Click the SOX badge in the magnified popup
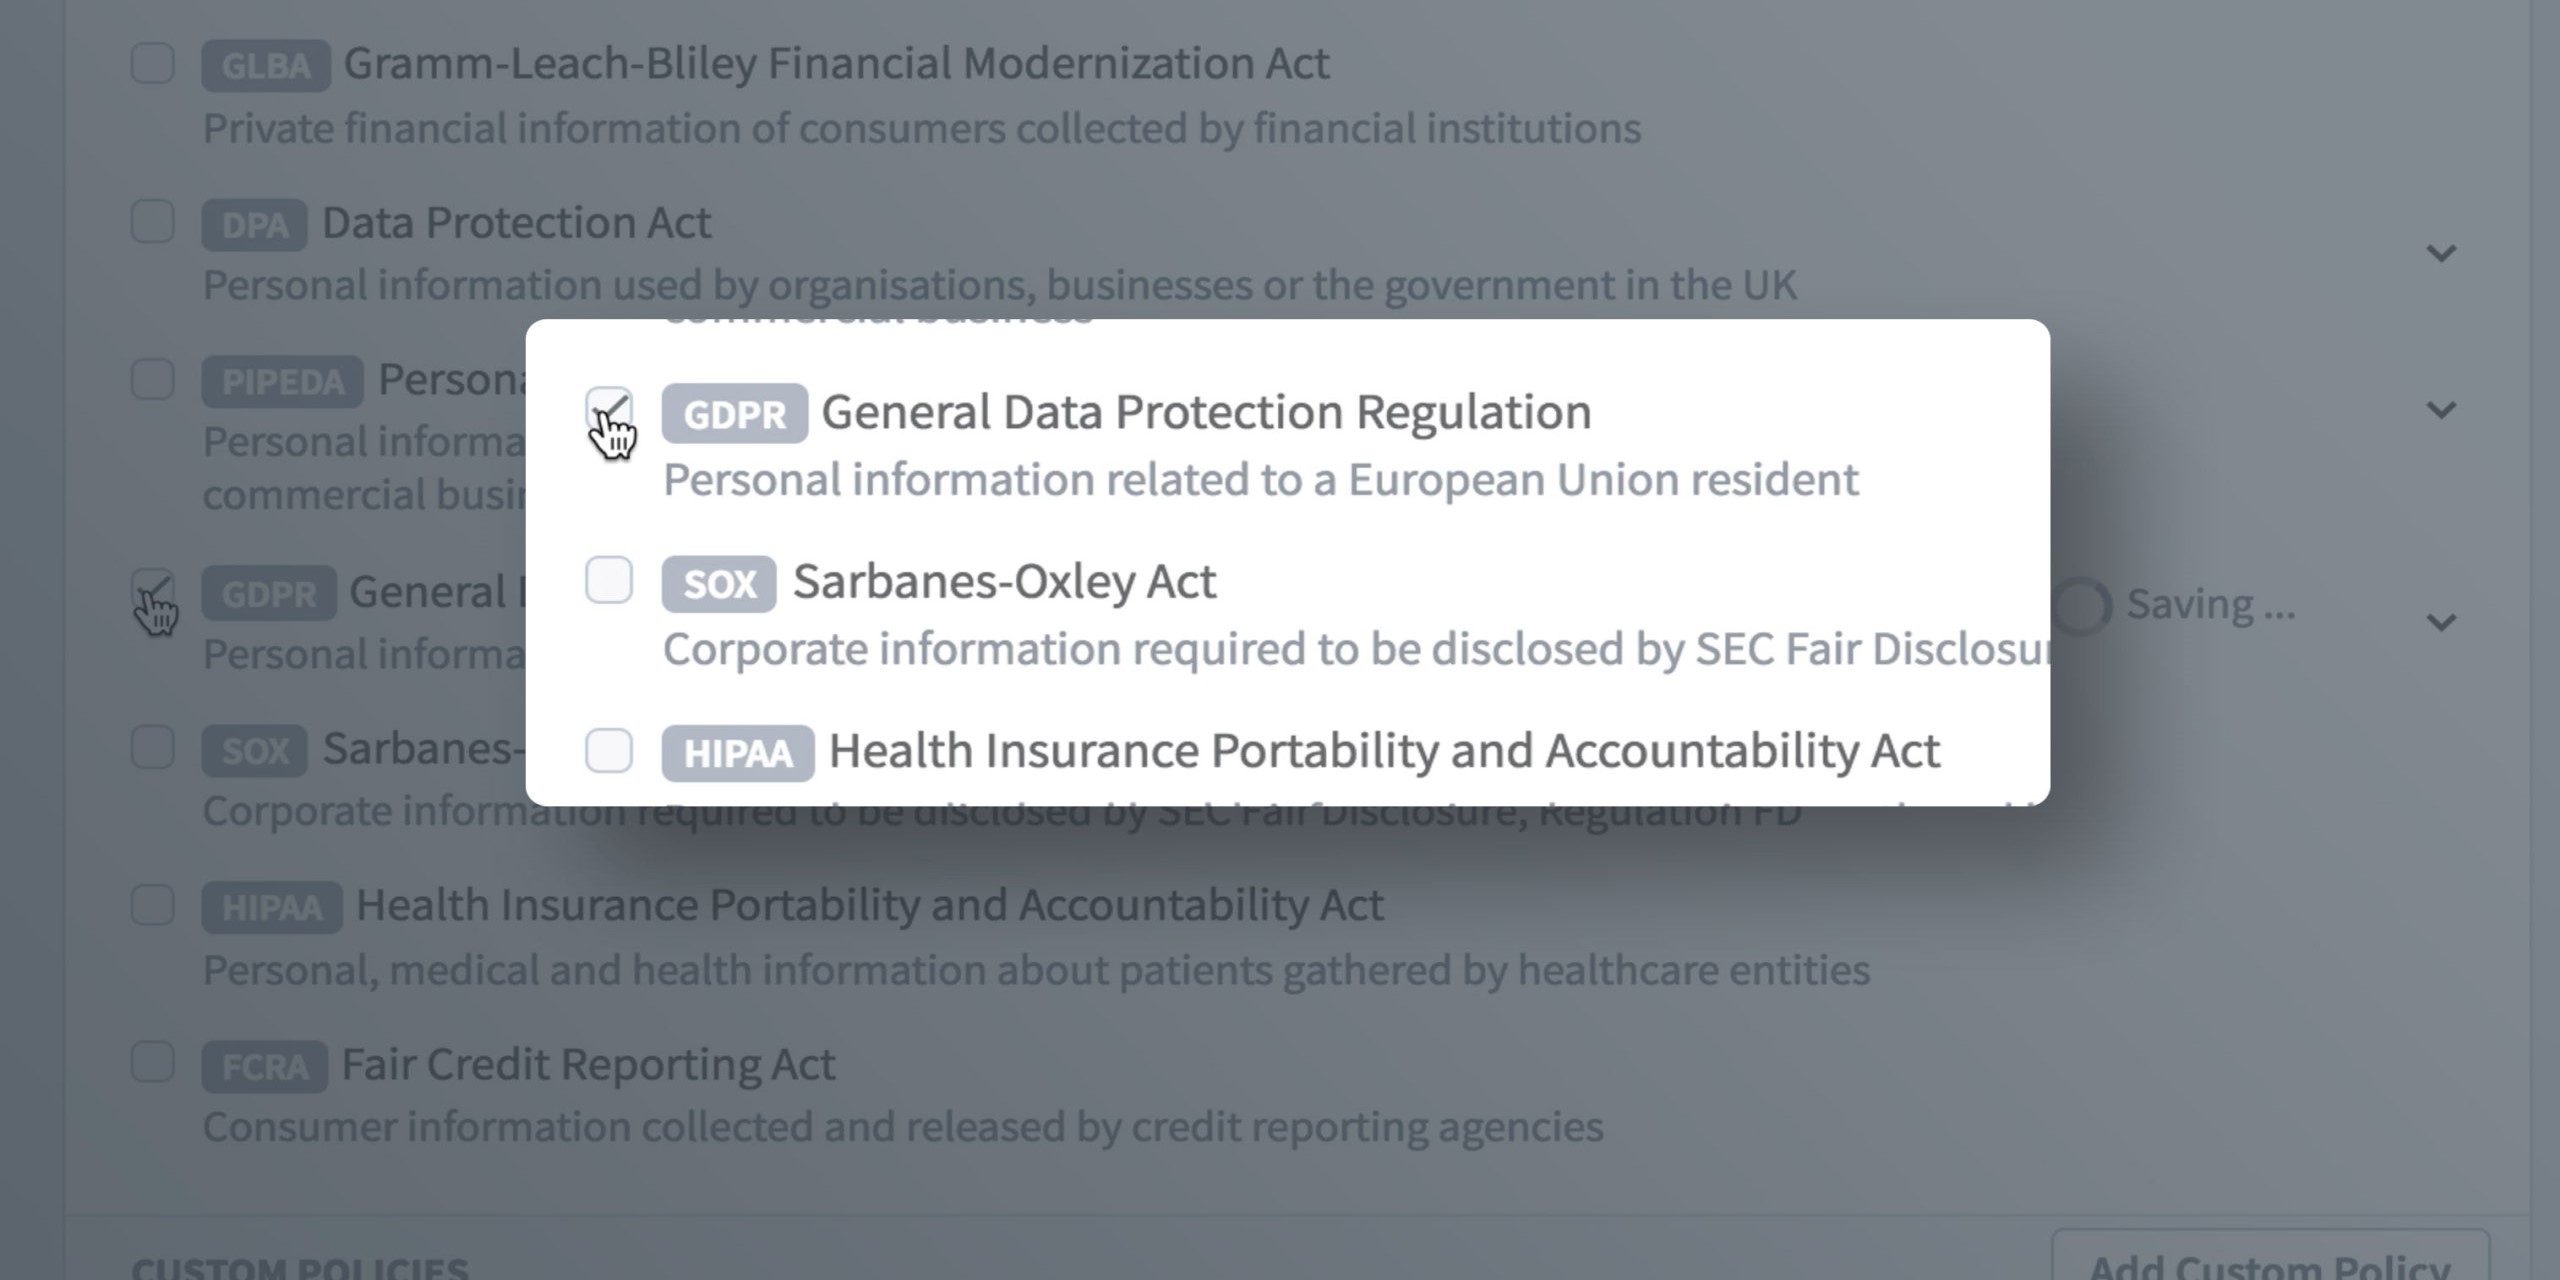This screenshot has height=1280, width=2560. pos(718,584)
